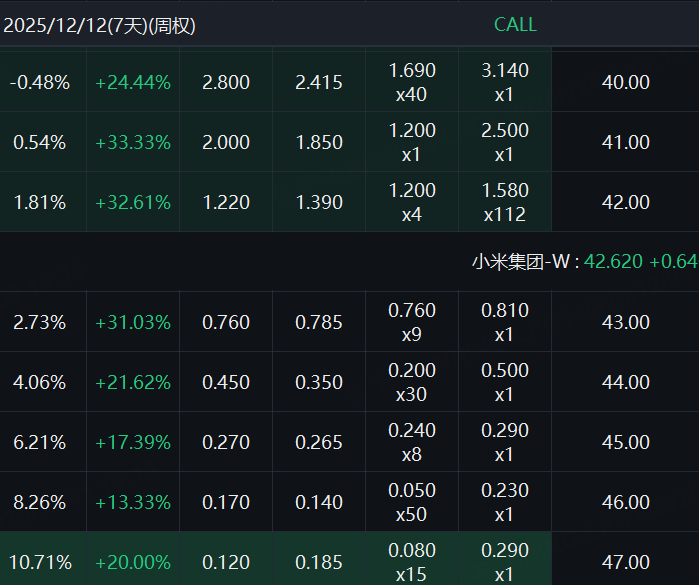Image resolution: width=699 pixels, height=585 pixels.
Task: Select the 46.00 strike price
Action: pyautogui.click(x=626, y=502)
